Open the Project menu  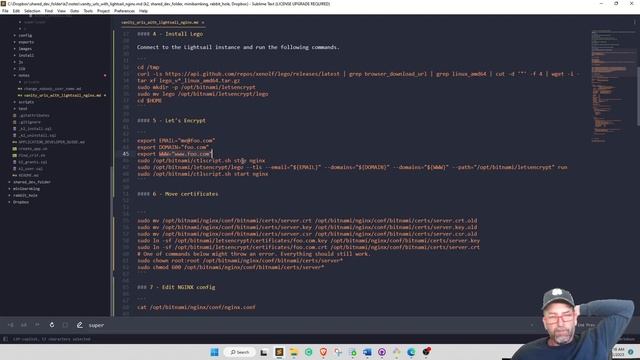(x=103, y=11)
